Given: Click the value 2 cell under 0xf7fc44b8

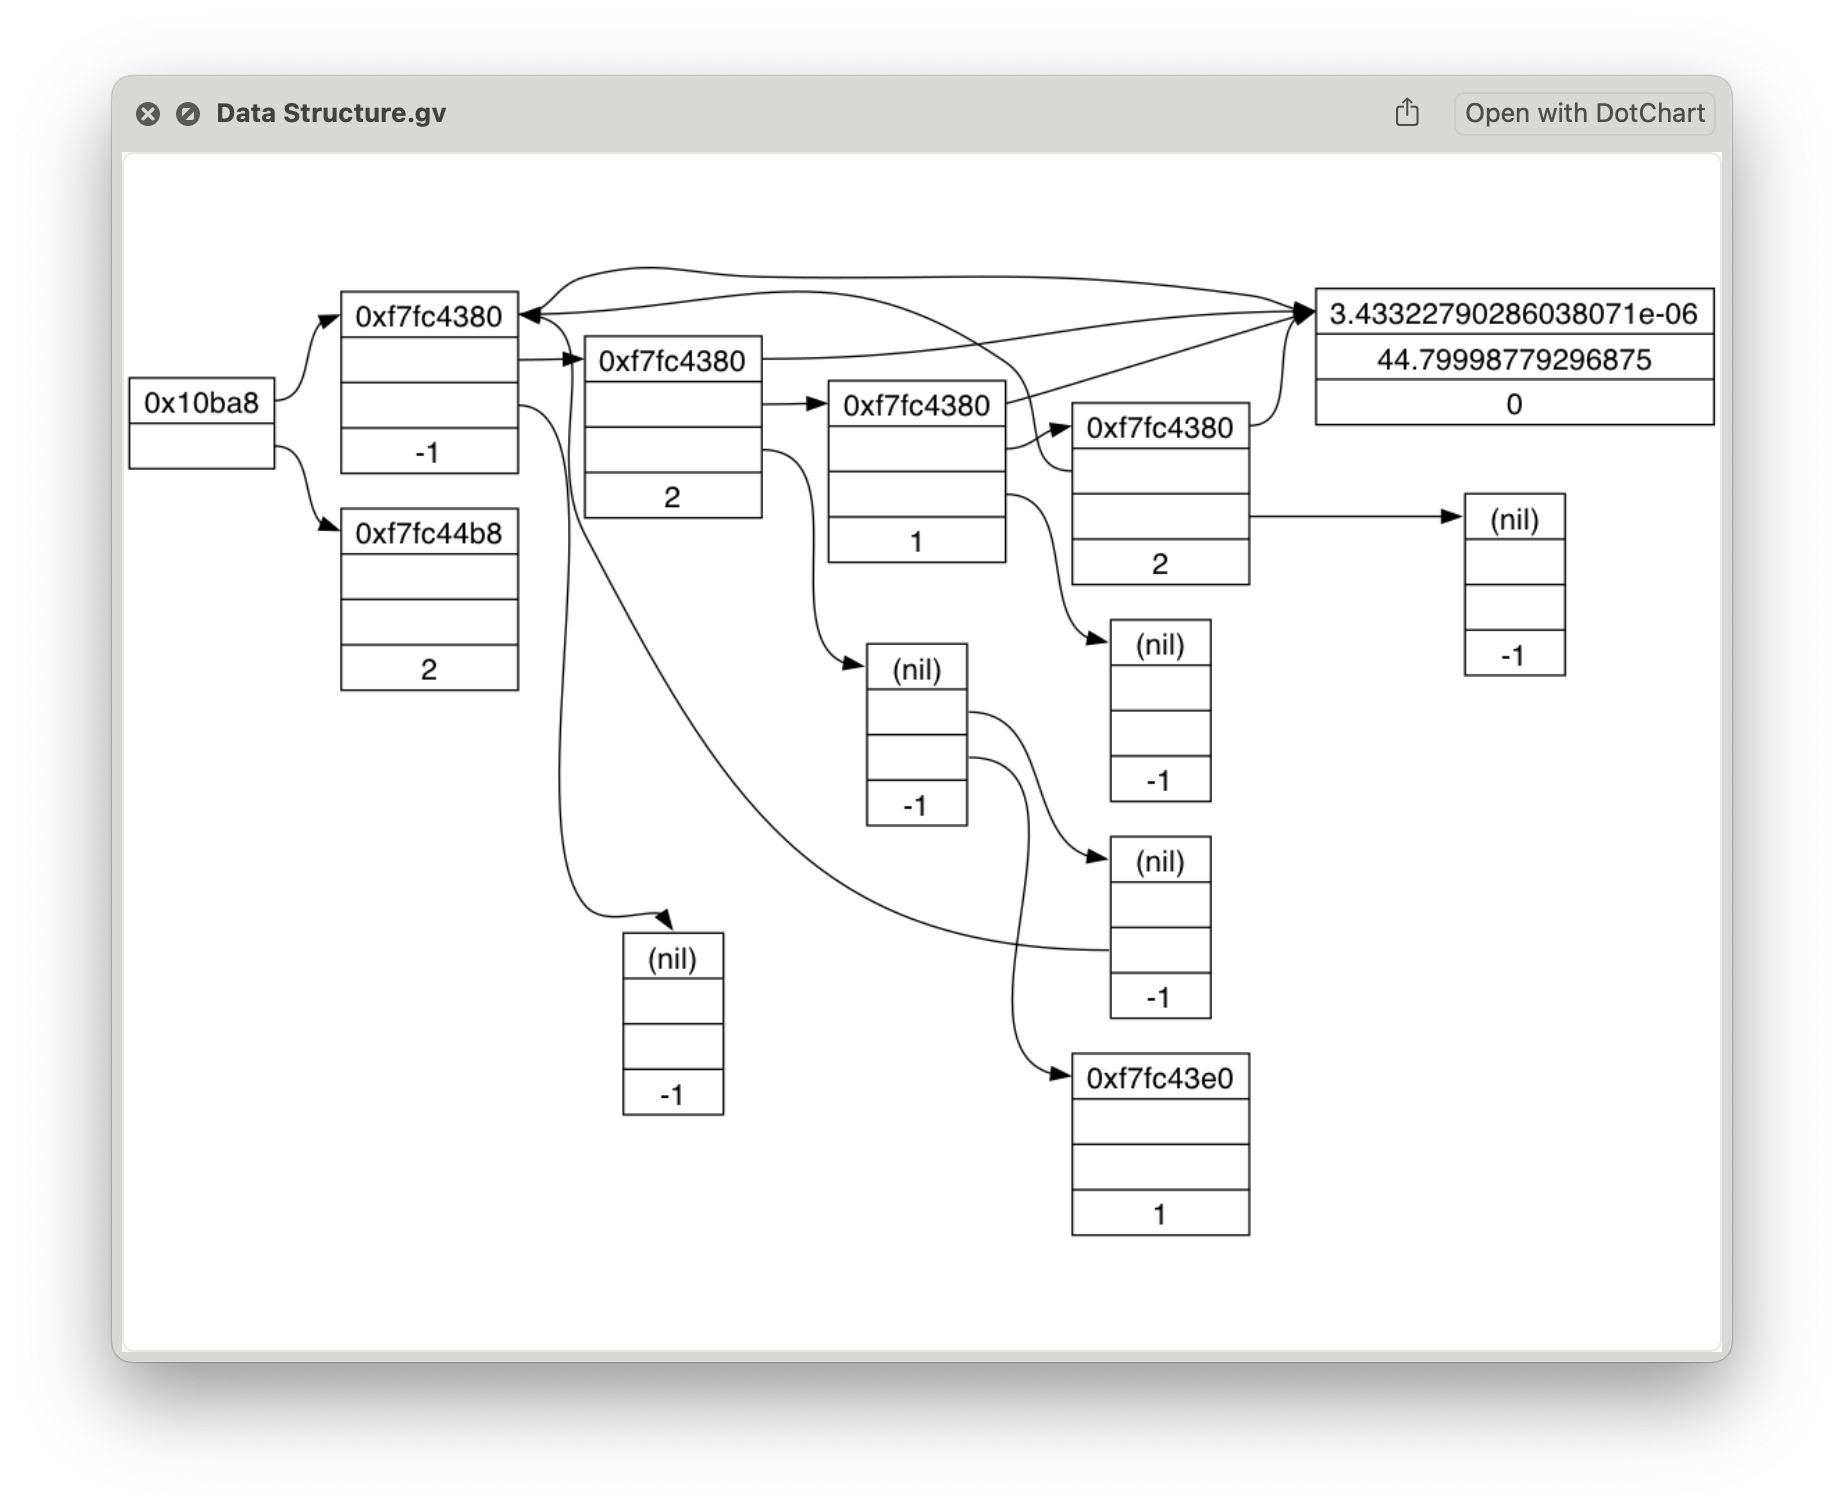Looking at the screenshot, I should pos(429,668).
